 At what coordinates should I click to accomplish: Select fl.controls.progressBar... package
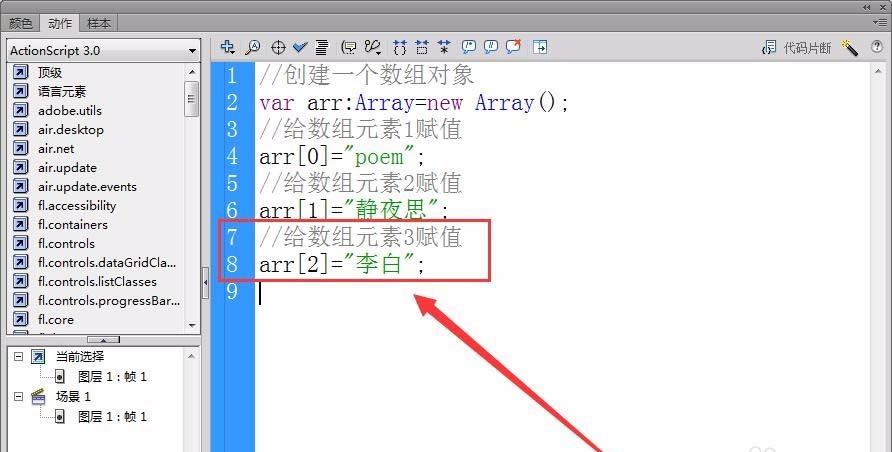click(x=109, y=301)
